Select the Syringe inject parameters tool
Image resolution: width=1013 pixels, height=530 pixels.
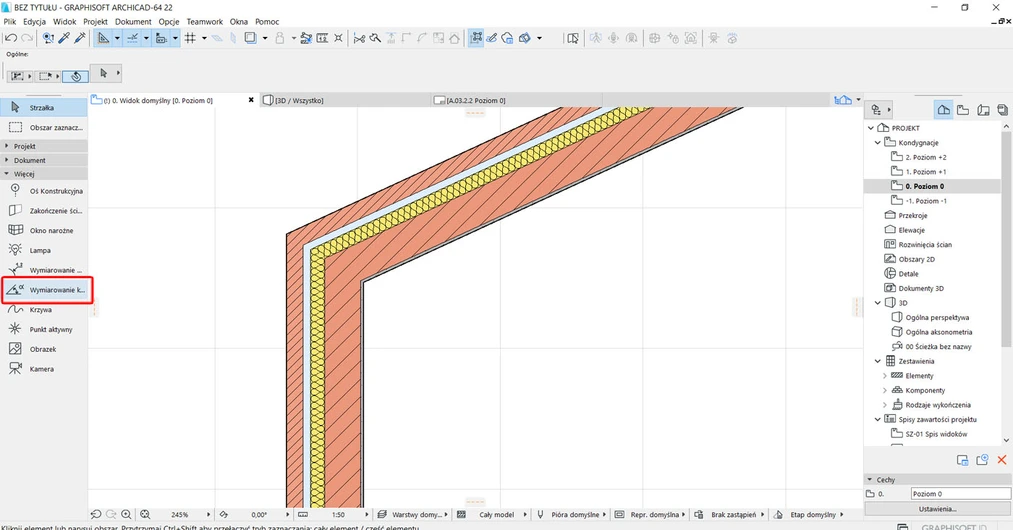coord(79,38)
